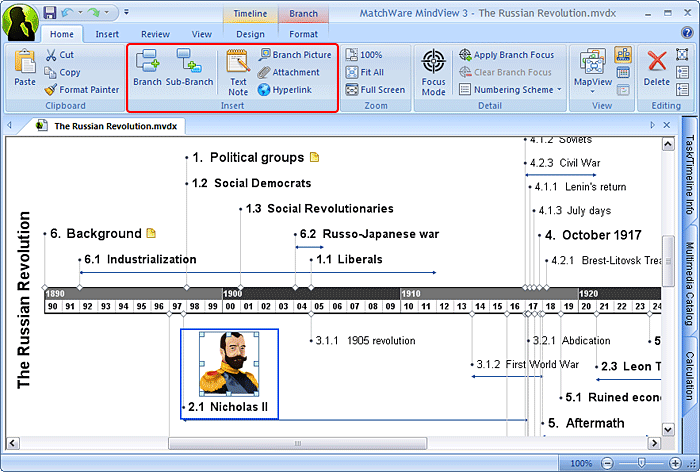Insert a Hyperlink
The width and height of the screenshot is (700, 472).
coord(285,90)
